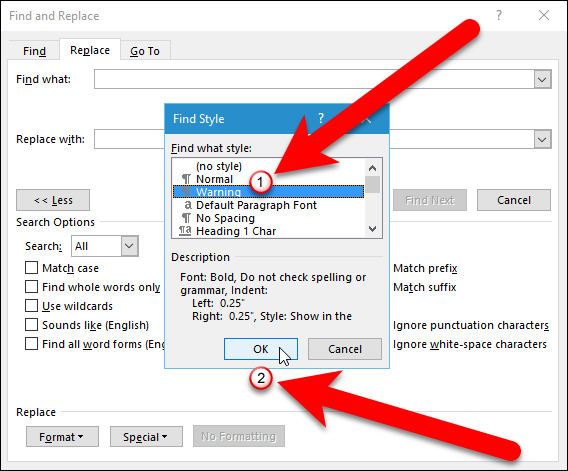Check Find whole words only
Screen dimensions: 568x471
(32, 287)
